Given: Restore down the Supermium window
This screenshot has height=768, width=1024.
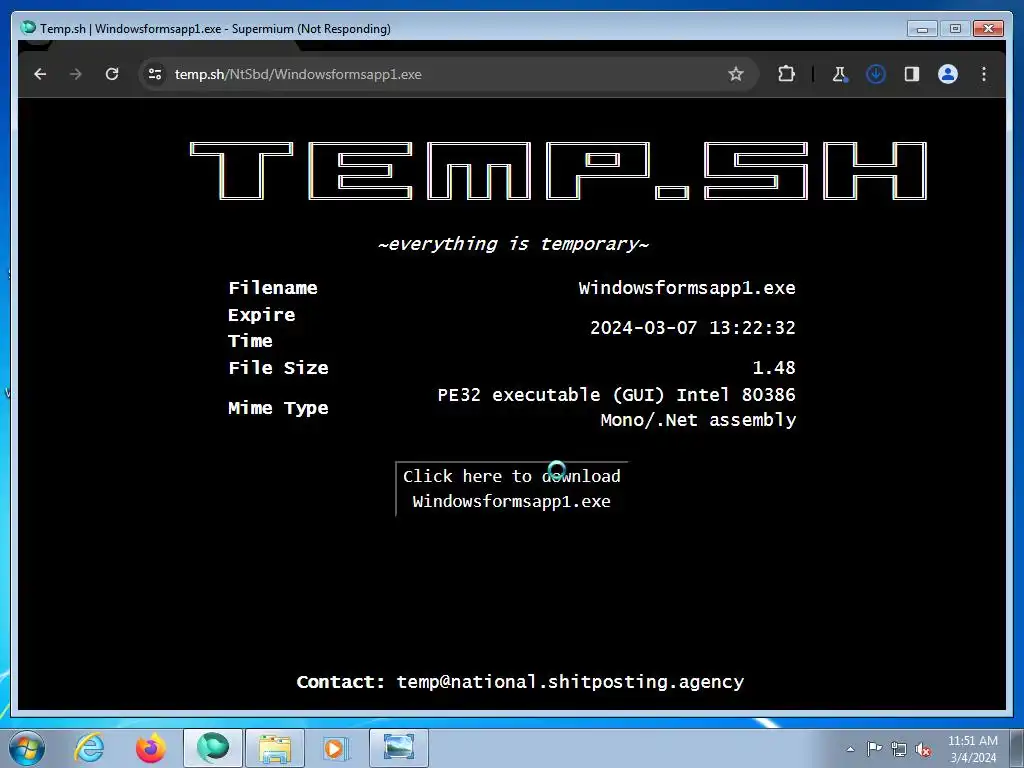Looking at the screenshot, I should (x=955, y=29).
